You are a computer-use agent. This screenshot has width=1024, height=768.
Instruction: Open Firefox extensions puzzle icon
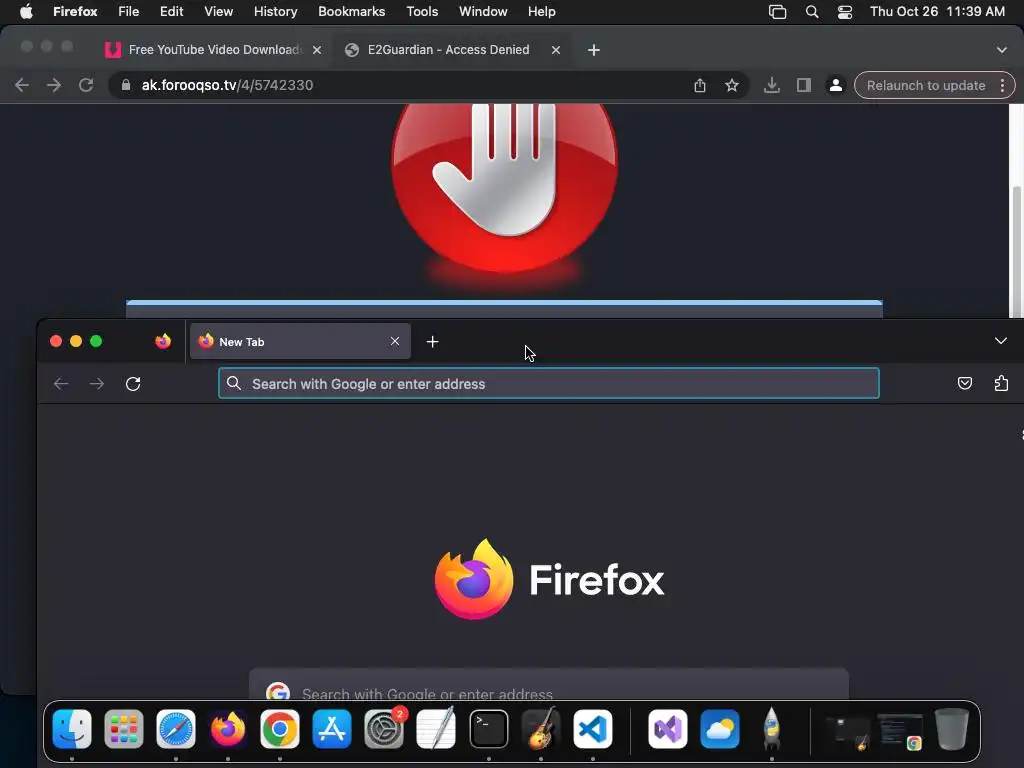(1001, 383)
